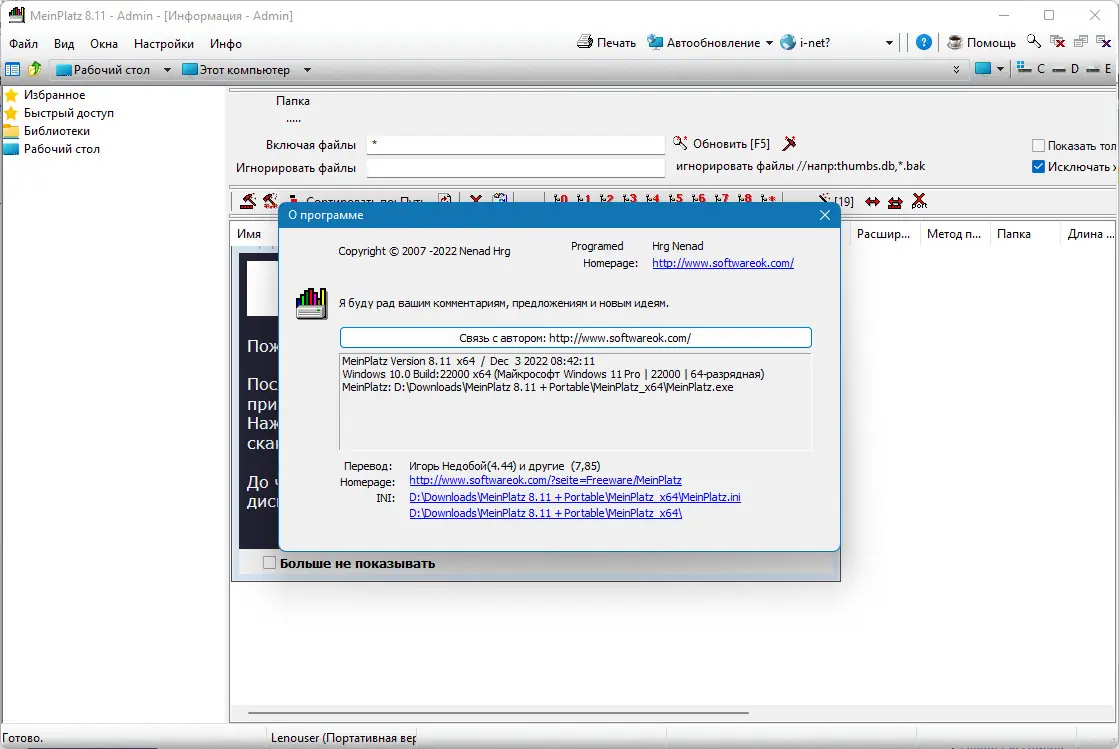Click the tree level 0 icon
This screenshot has width=1119, height=749.
pos(561,199)
